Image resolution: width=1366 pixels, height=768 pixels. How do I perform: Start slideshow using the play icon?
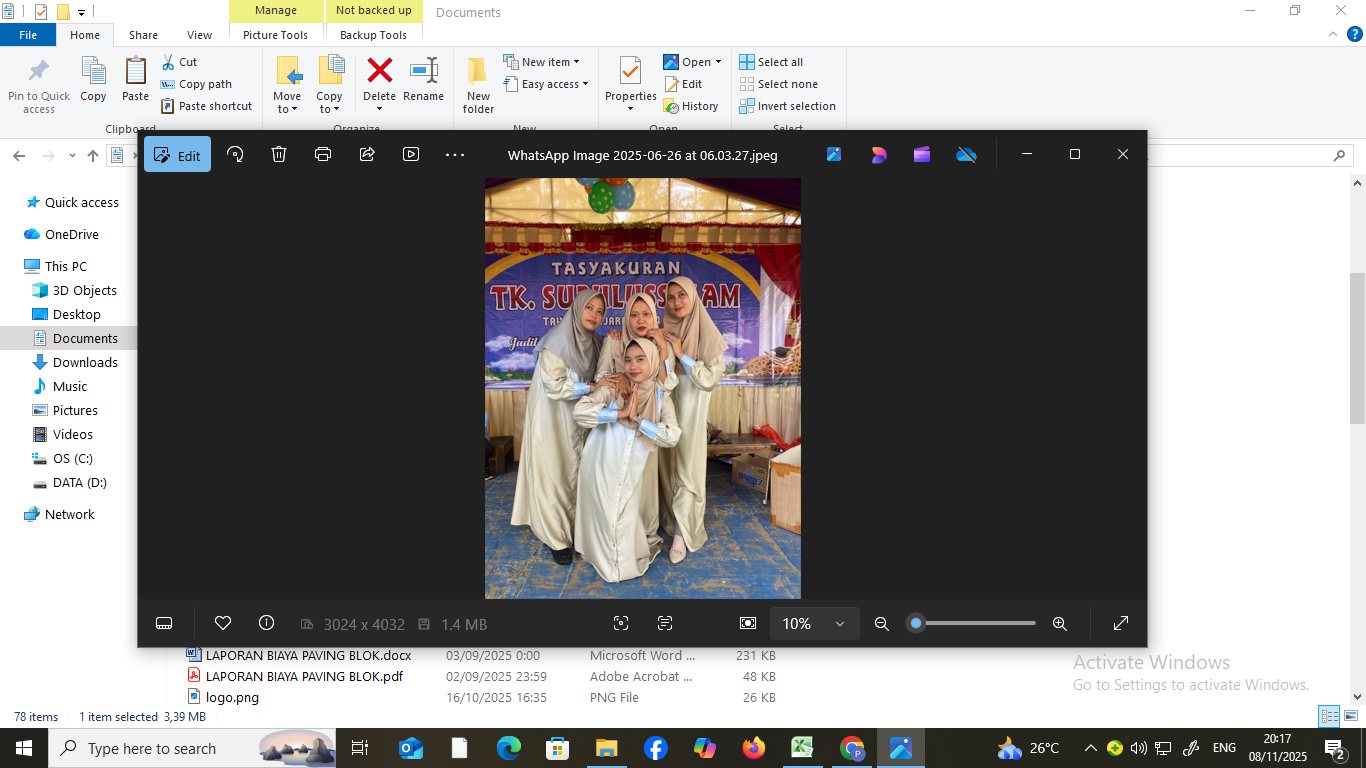click(x=411, y=154)
